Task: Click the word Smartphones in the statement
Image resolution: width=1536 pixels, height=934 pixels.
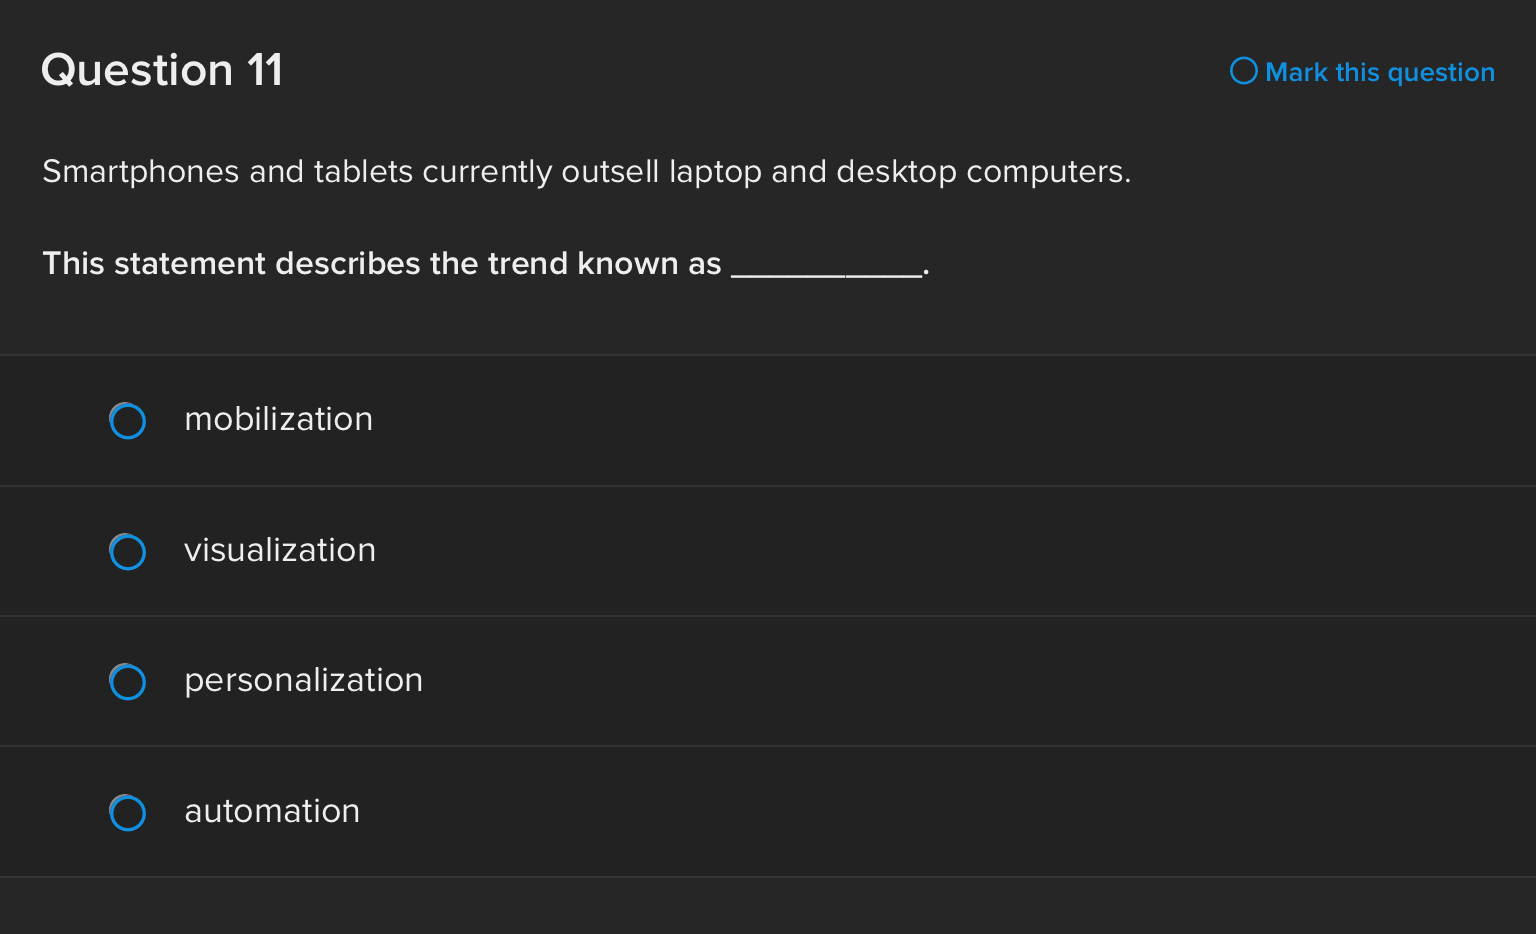Action: tap(140, 172)
